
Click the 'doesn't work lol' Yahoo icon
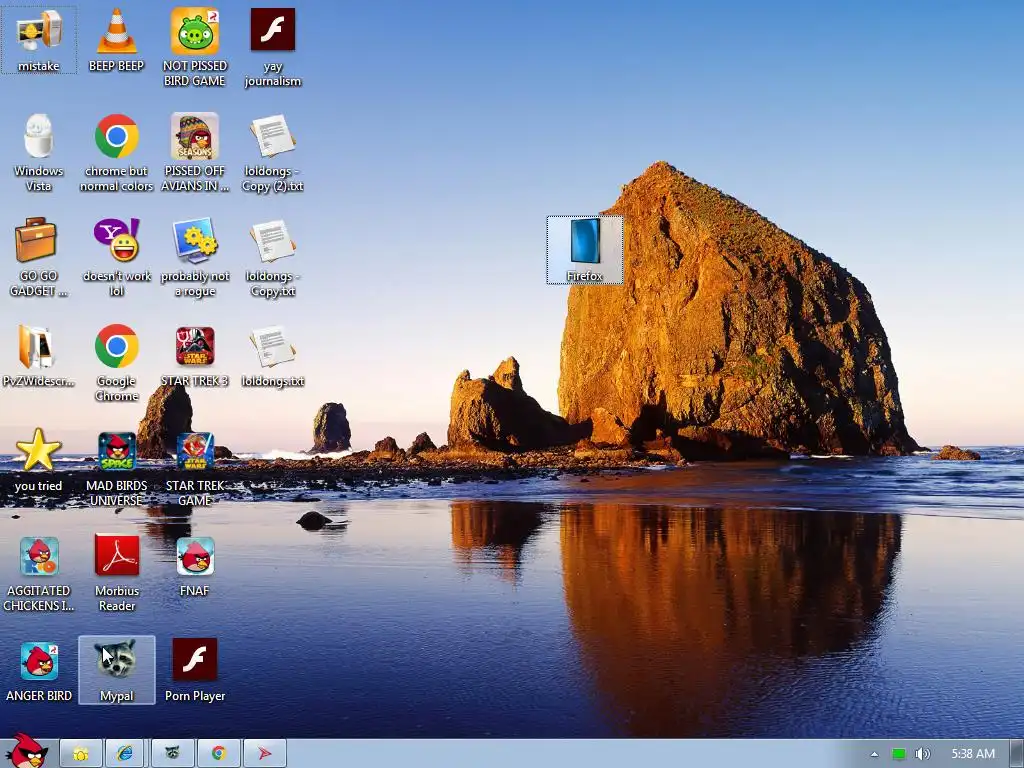pos(116,257)
